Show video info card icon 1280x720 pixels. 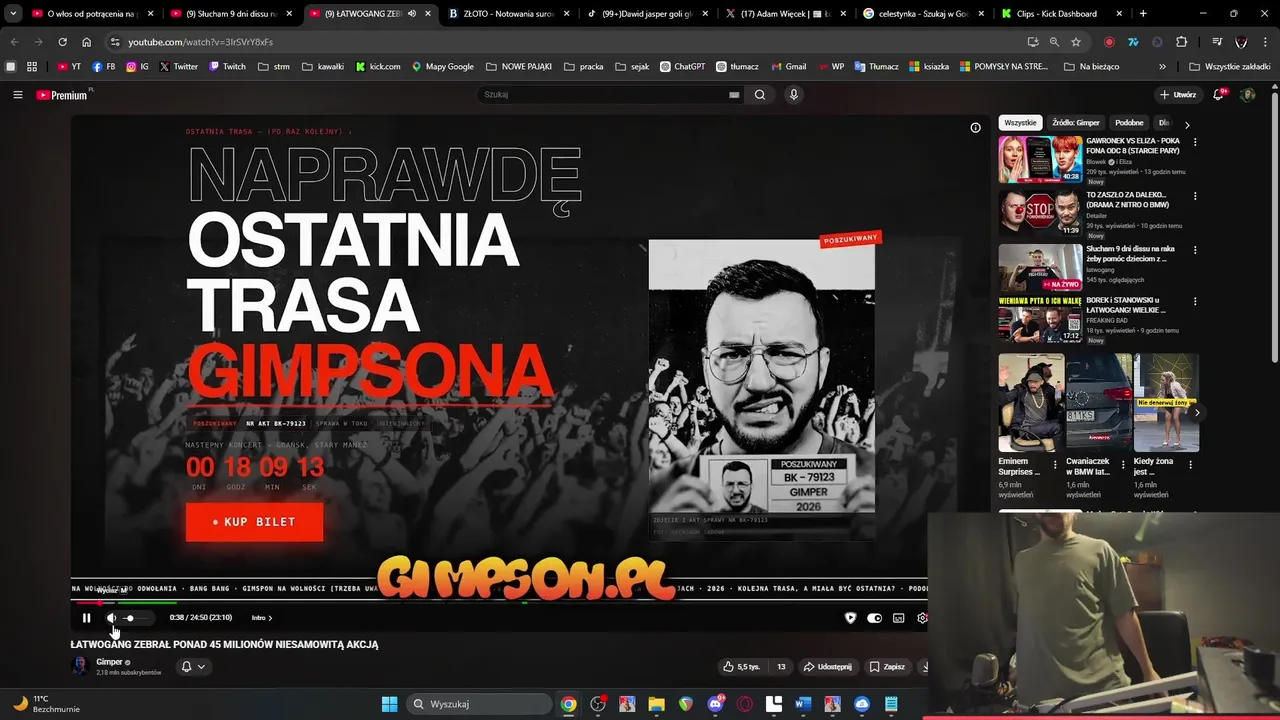[x=975, y=128]
